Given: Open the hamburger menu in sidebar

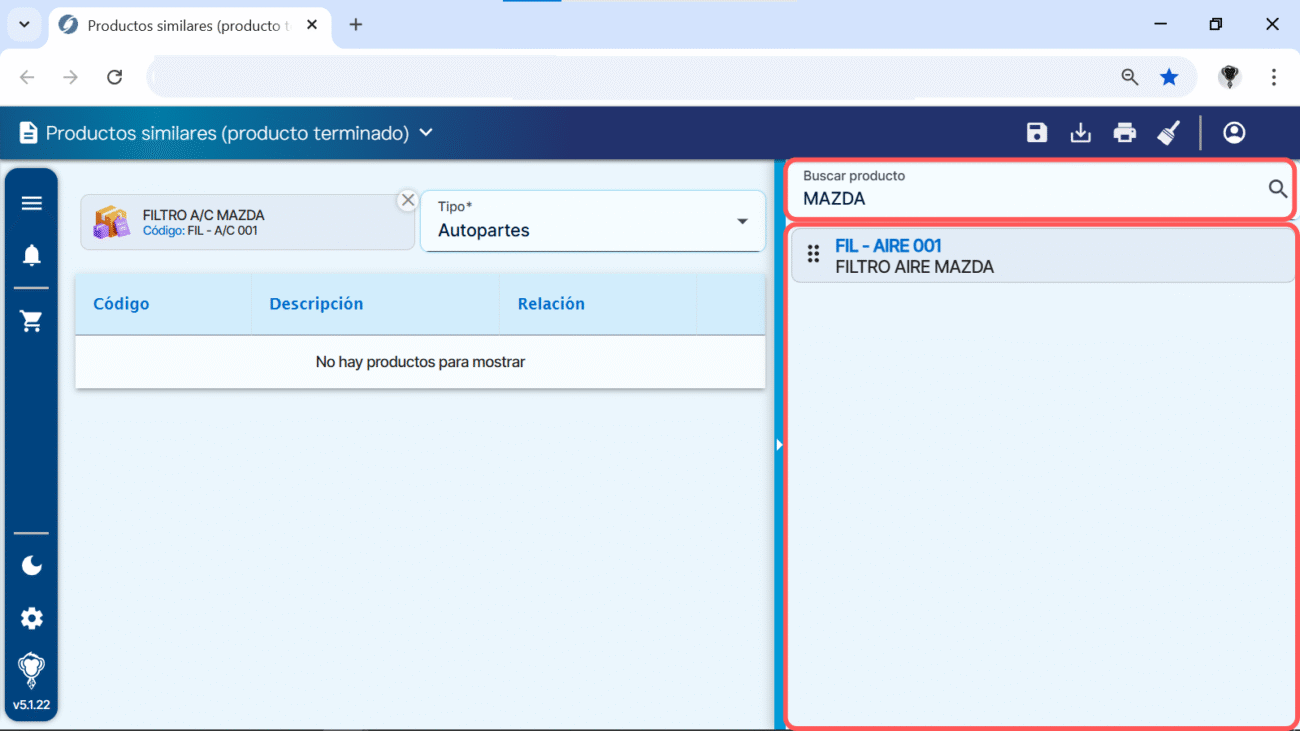Looking at the screenshot, I should [32, 204].
